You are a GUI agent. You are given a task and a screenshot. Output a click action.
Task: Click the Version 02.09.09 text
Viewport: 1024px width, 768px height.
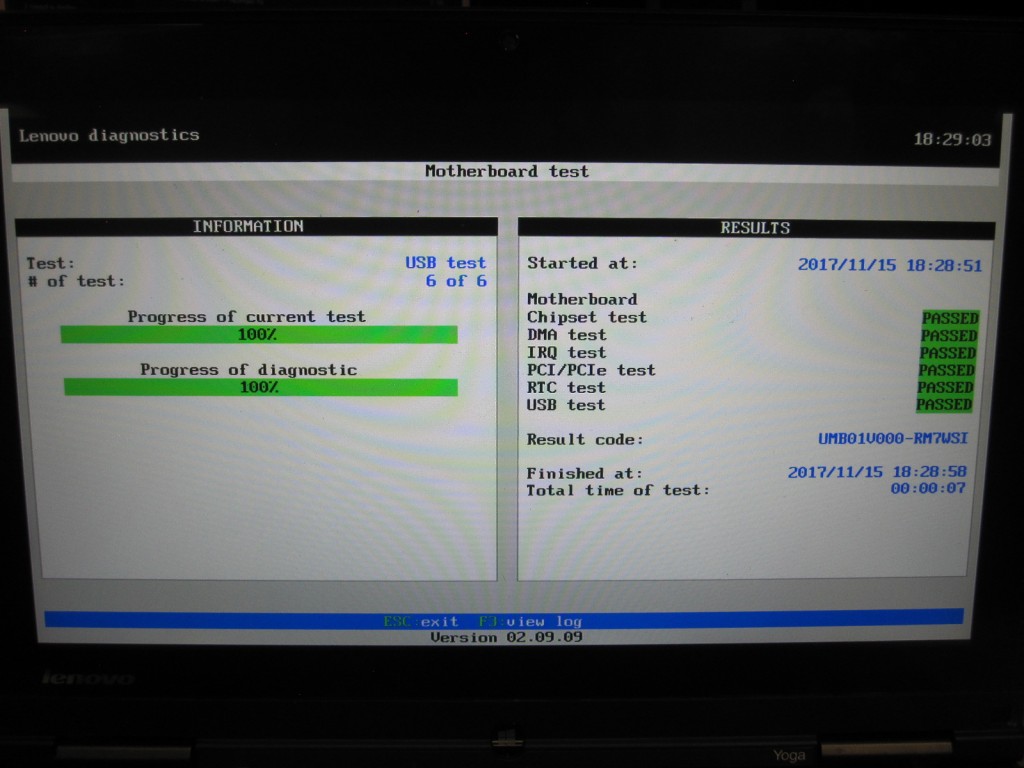coord(506,637)
